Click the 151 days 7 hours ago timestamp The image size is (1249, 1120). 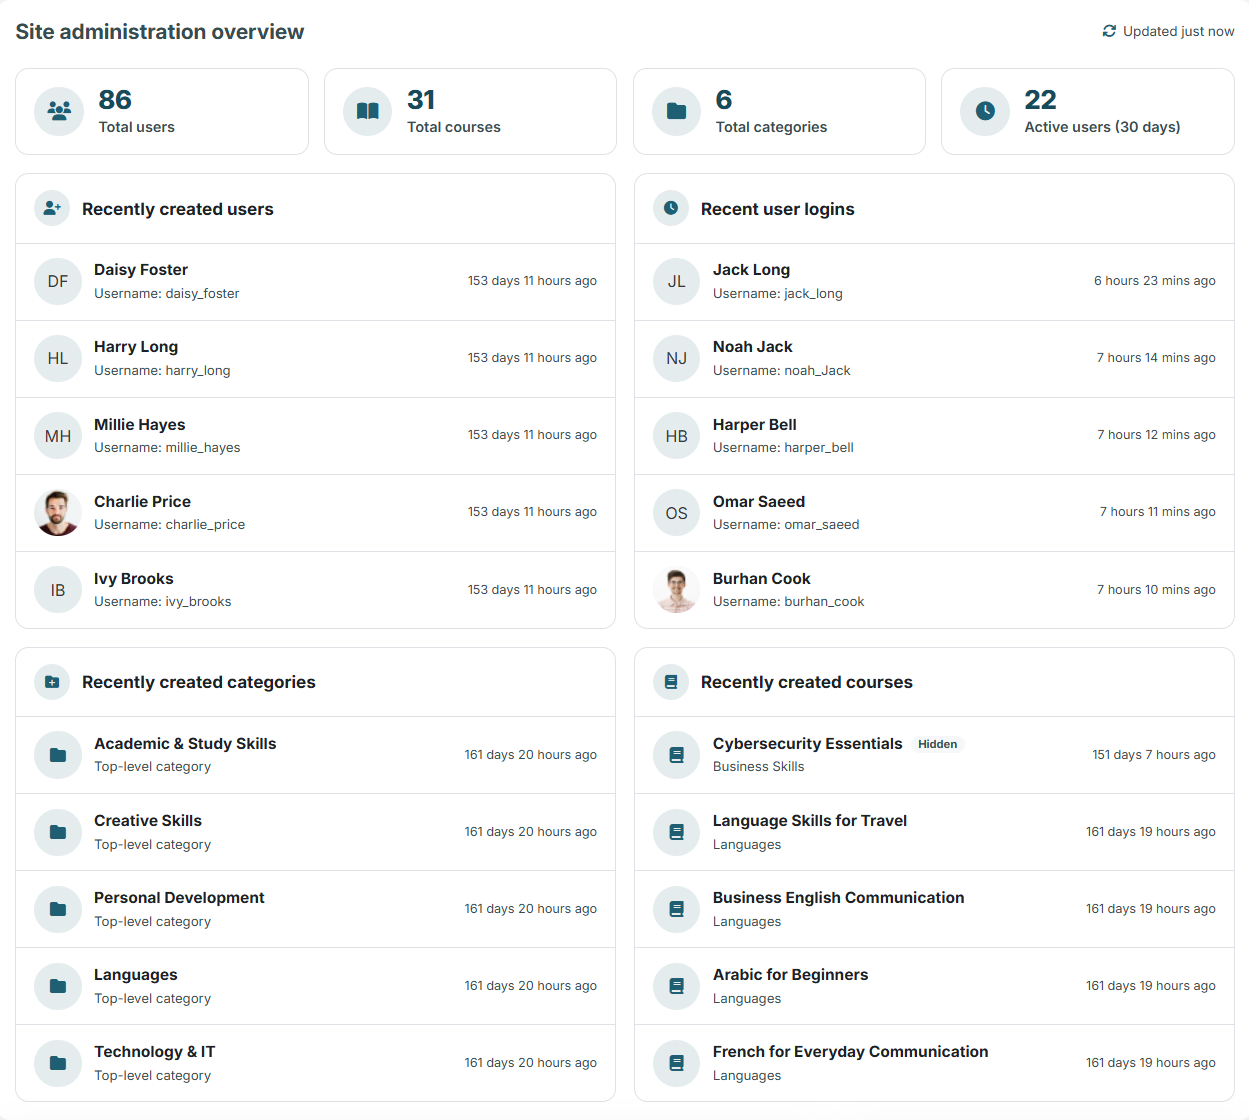coord(1153,755)
